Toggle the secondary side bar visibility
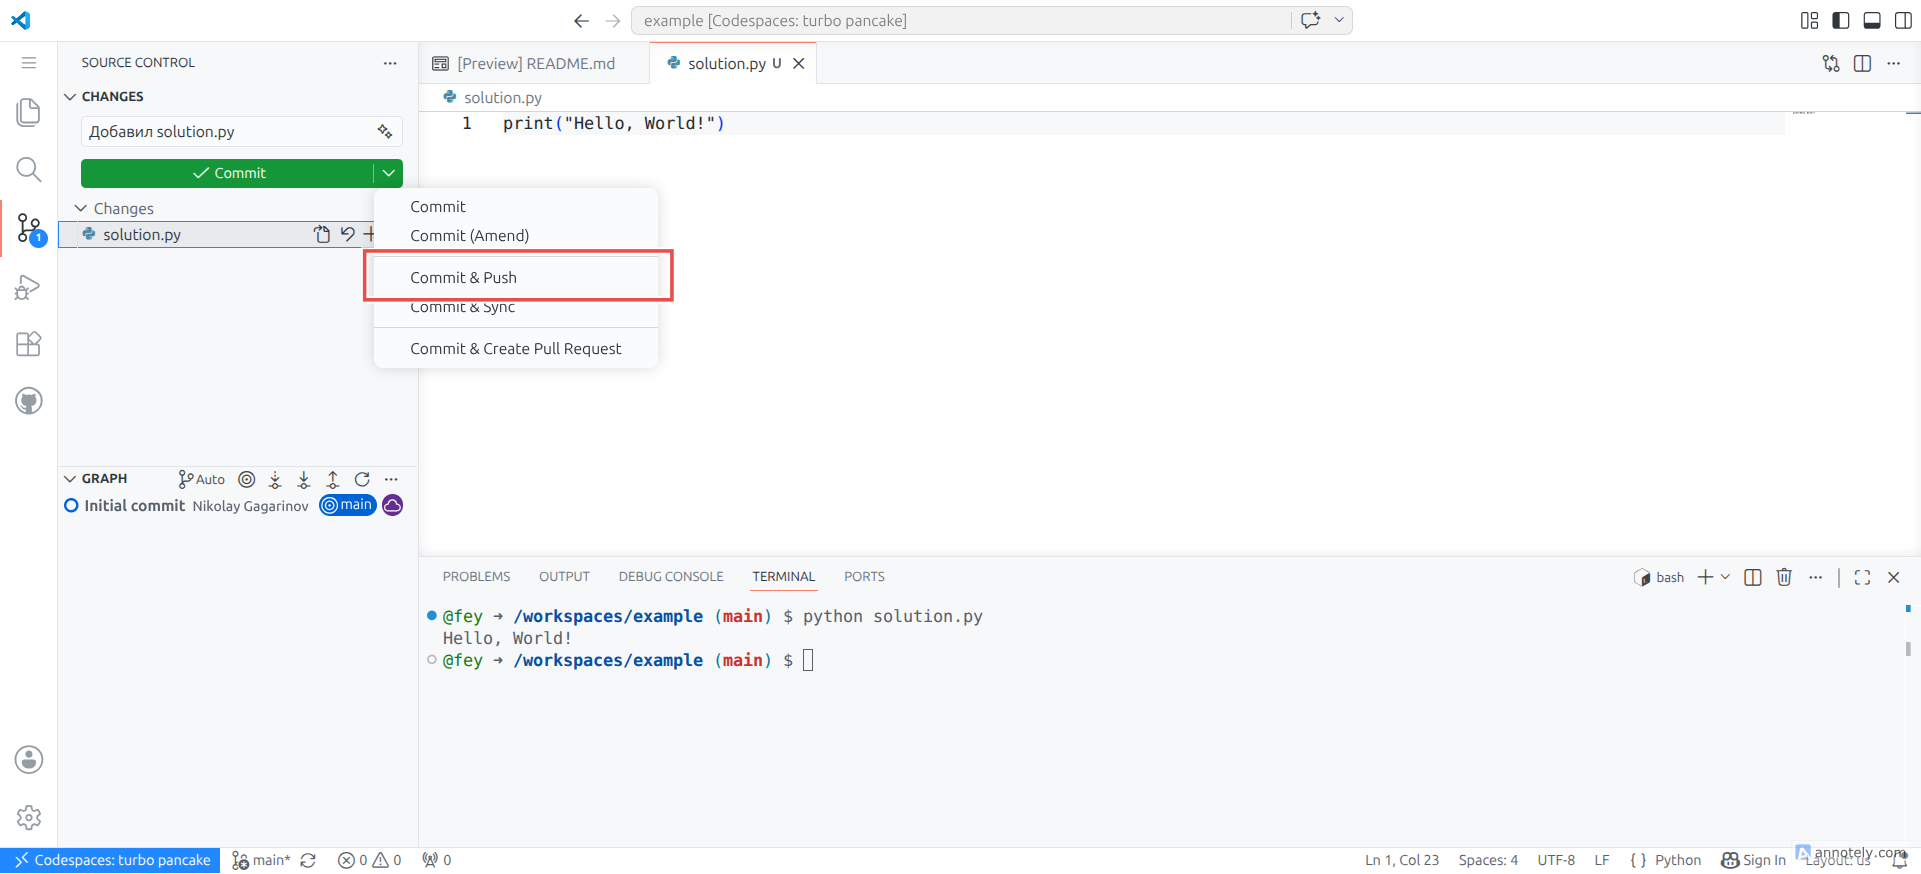This screenshot has height=874, width=1921. (x=1903, y=20)
